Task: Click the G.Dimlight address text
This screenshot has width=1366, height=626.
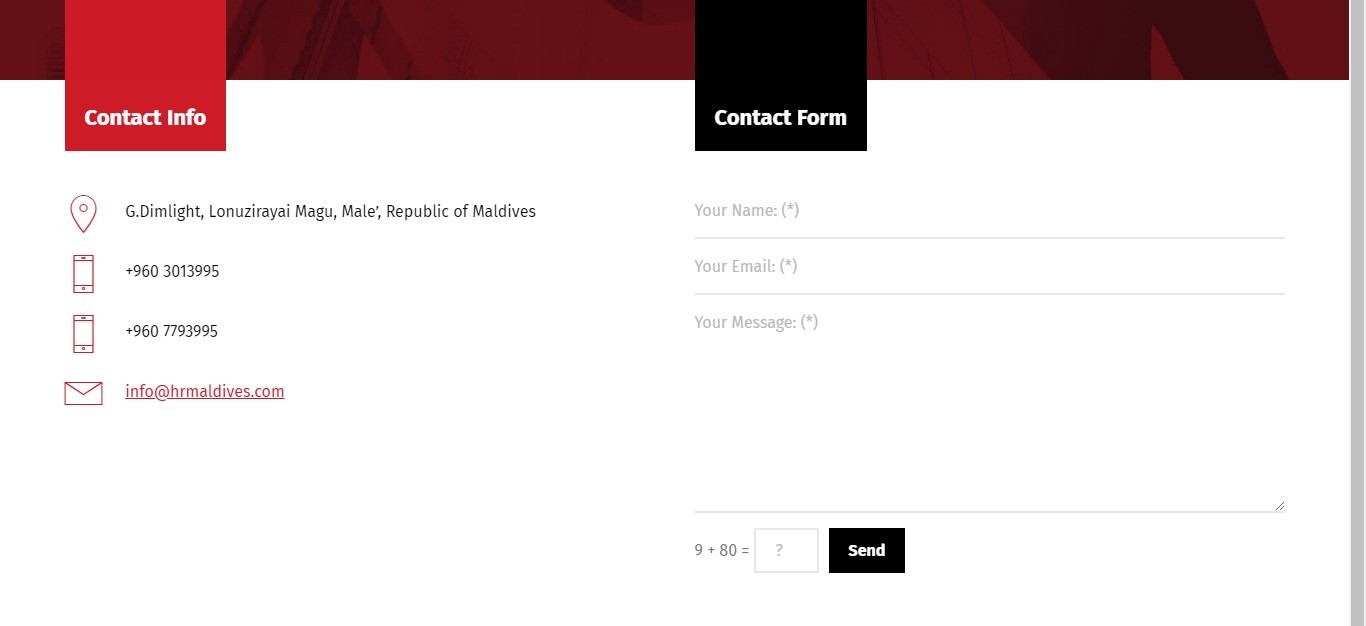Action: (x=330, y=211)
